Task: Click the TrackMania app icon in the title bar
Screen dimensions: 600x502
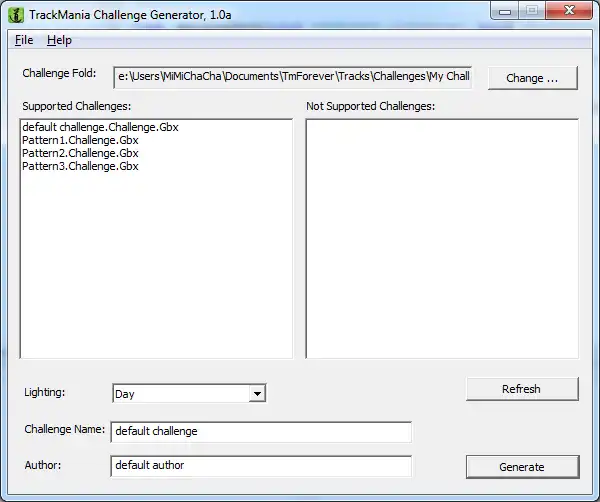Action: coord(16,15)
